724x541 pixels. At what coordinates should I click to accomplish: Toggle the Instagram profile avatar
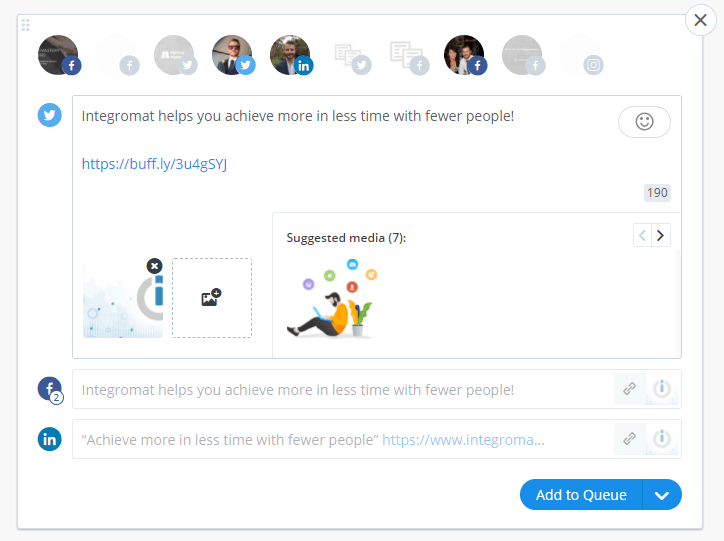(x=580, y=56)
